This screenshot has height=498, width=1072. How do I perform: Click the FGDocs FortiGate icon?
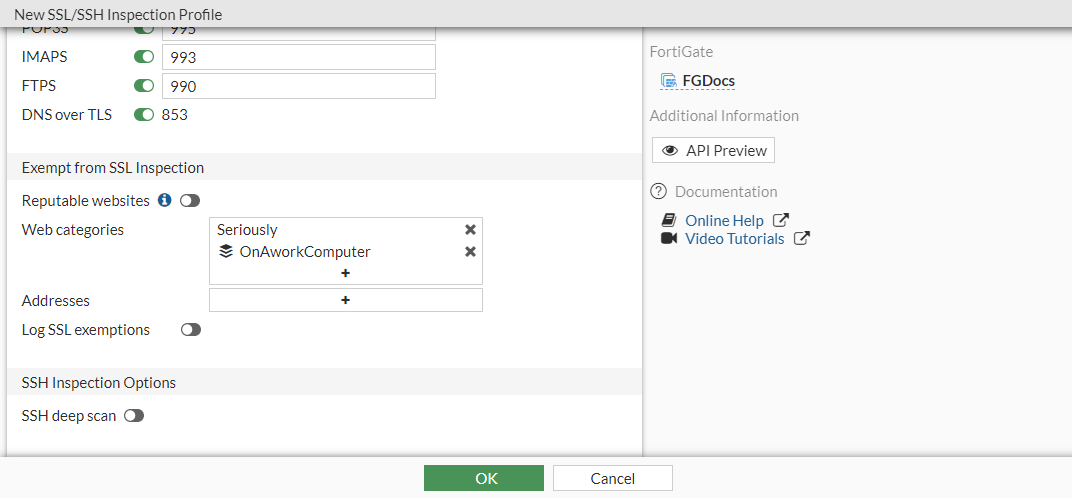pyautogui.click(x=668, y=81)
